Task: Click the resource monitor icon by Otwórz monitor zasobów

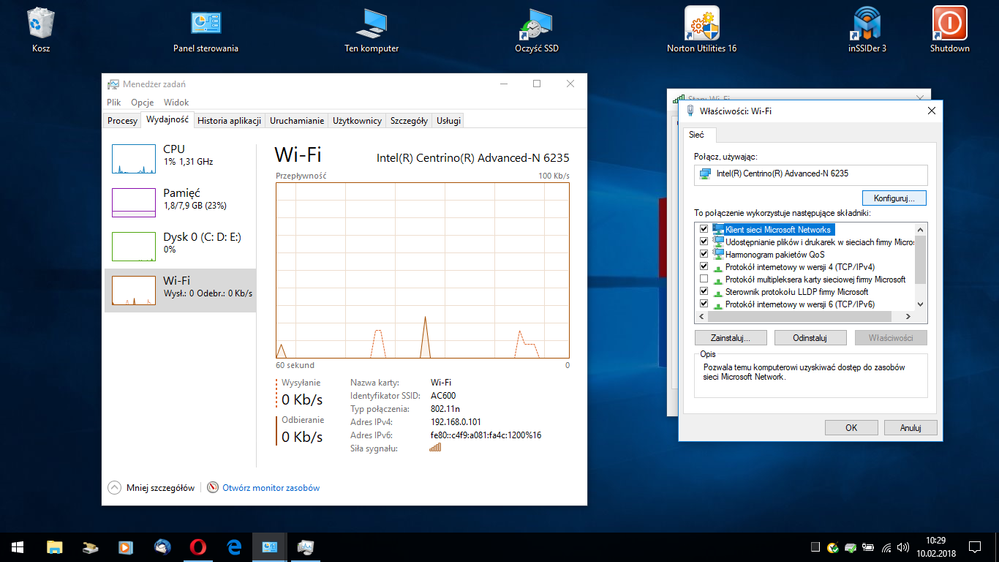Action: 213,488
